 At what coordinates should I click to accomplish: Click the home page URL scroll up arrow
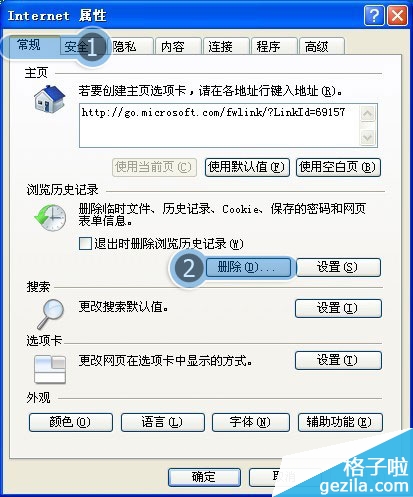pos(367,114)
